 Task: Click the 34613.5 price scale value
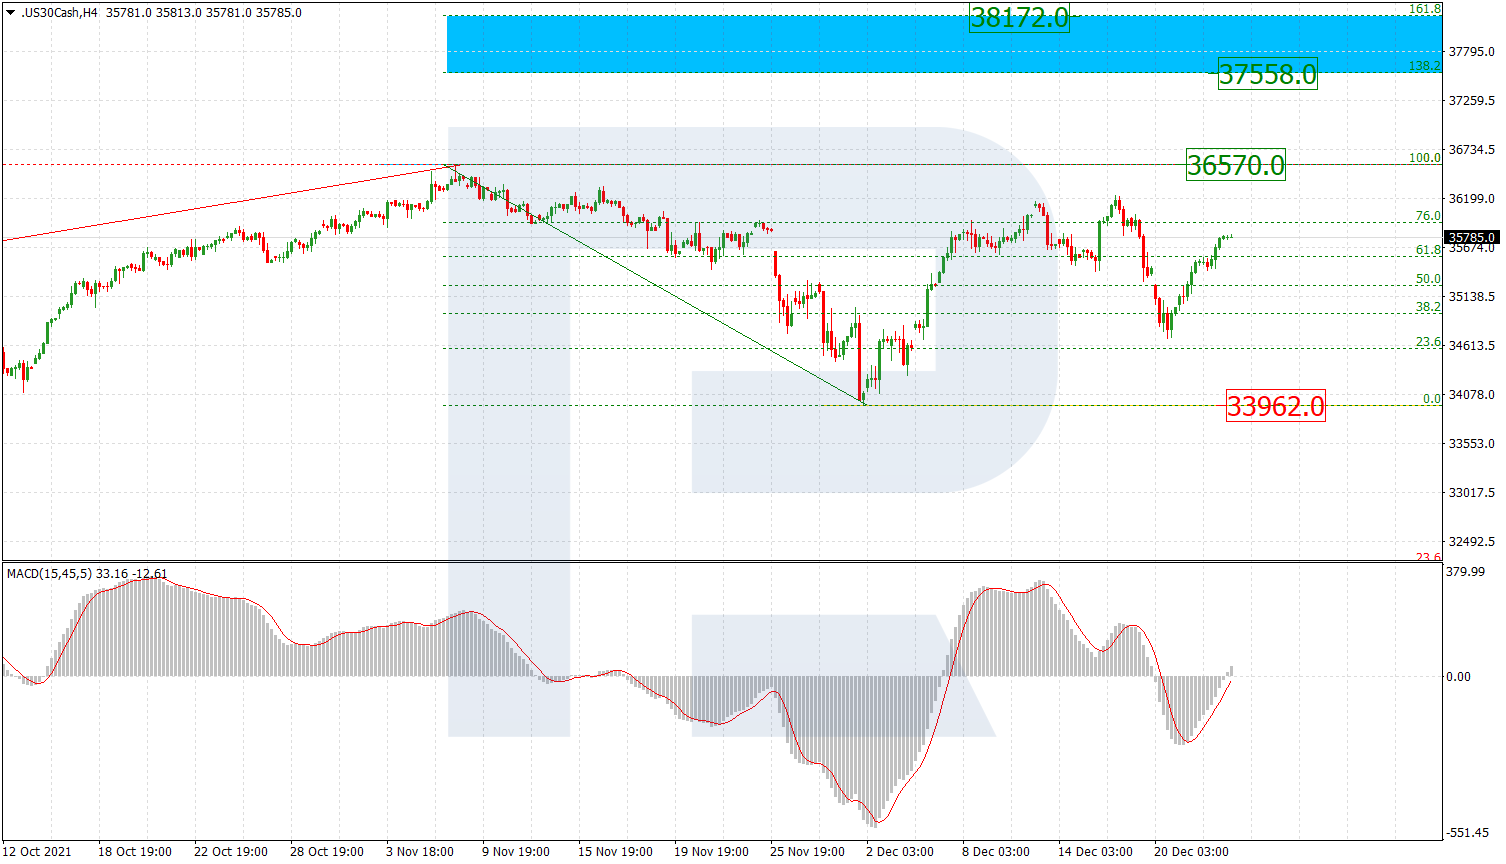tap(1471, 346)
